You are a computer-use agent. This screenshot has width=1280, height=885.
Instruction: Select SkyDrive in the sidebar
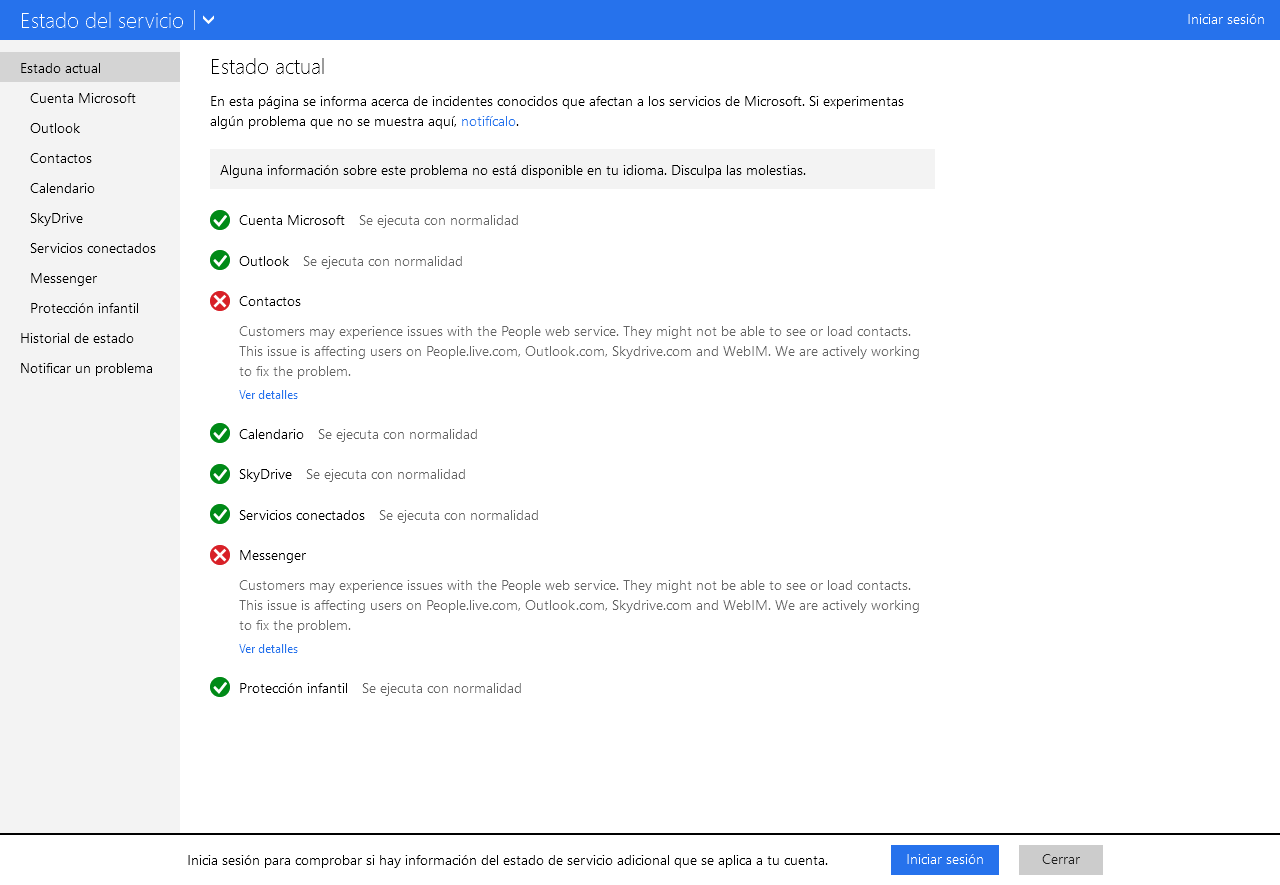[55, 218]
